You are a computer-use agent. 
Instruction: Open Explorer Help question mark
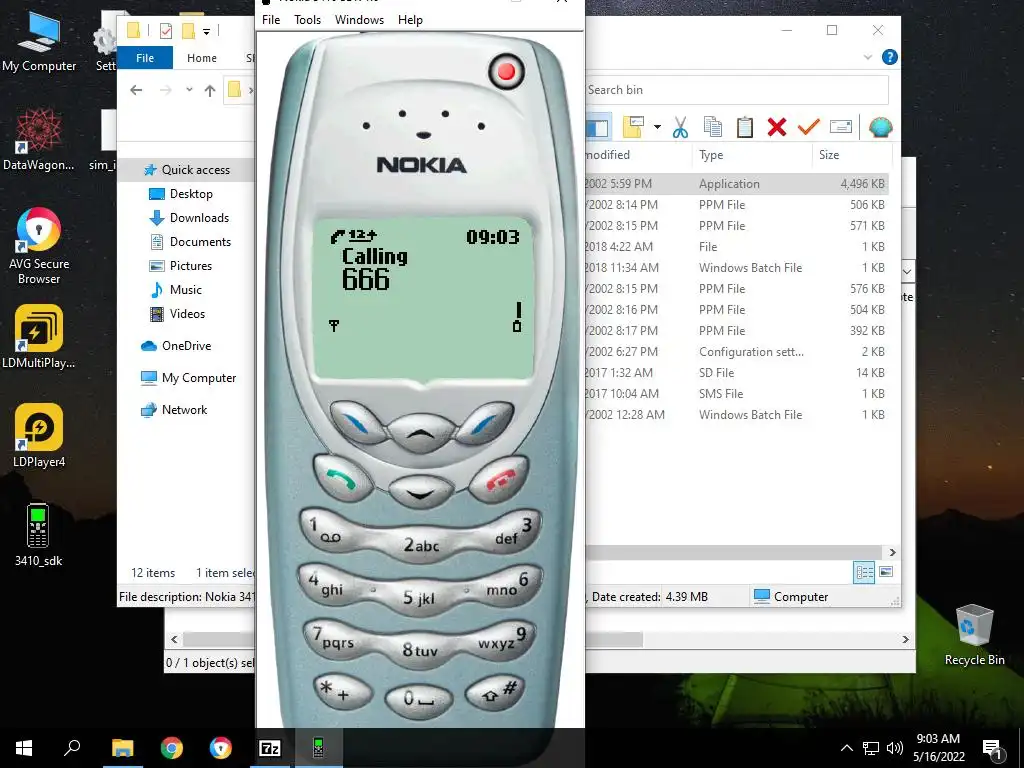point(889,57)
